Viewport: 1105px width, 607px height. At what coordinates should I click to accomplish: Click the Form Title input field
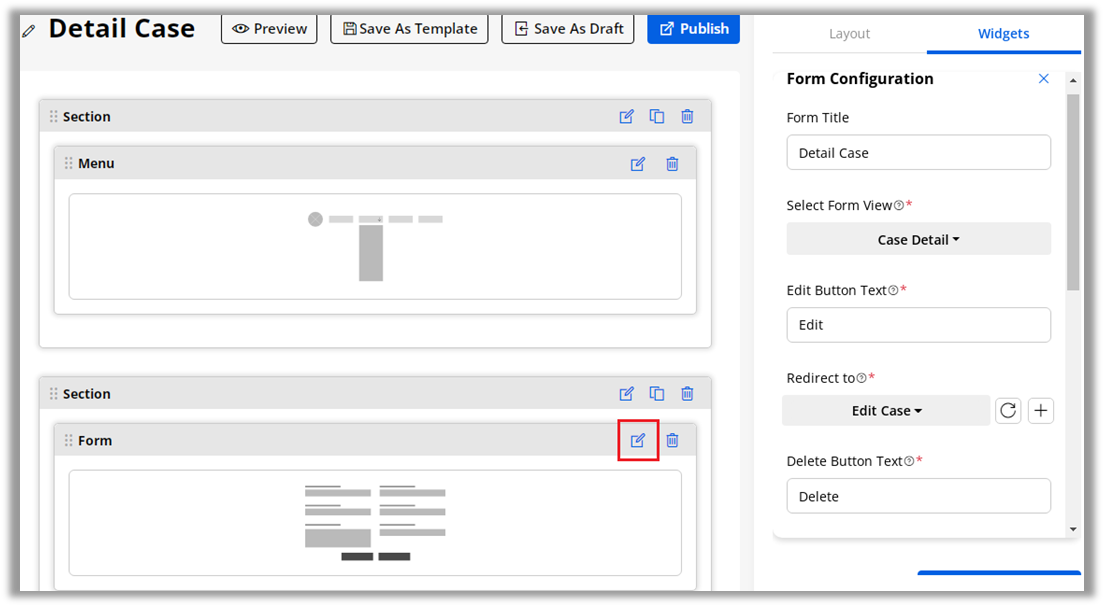click(918, 153)
